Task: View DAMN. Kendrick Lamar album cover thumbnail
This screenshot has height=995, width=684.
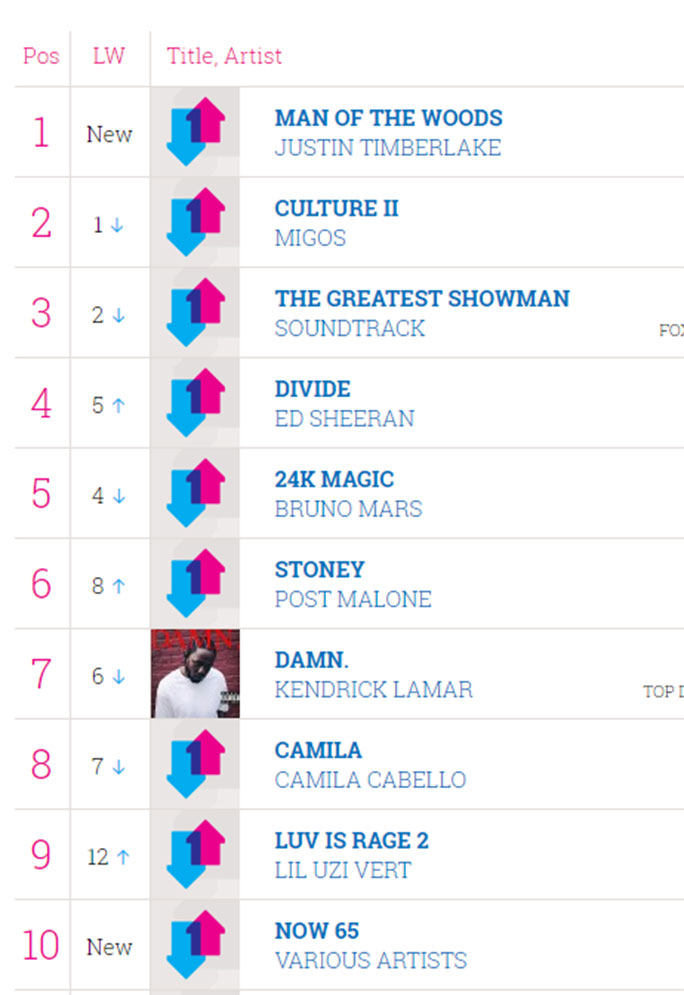Action: (x=195, y=674)
